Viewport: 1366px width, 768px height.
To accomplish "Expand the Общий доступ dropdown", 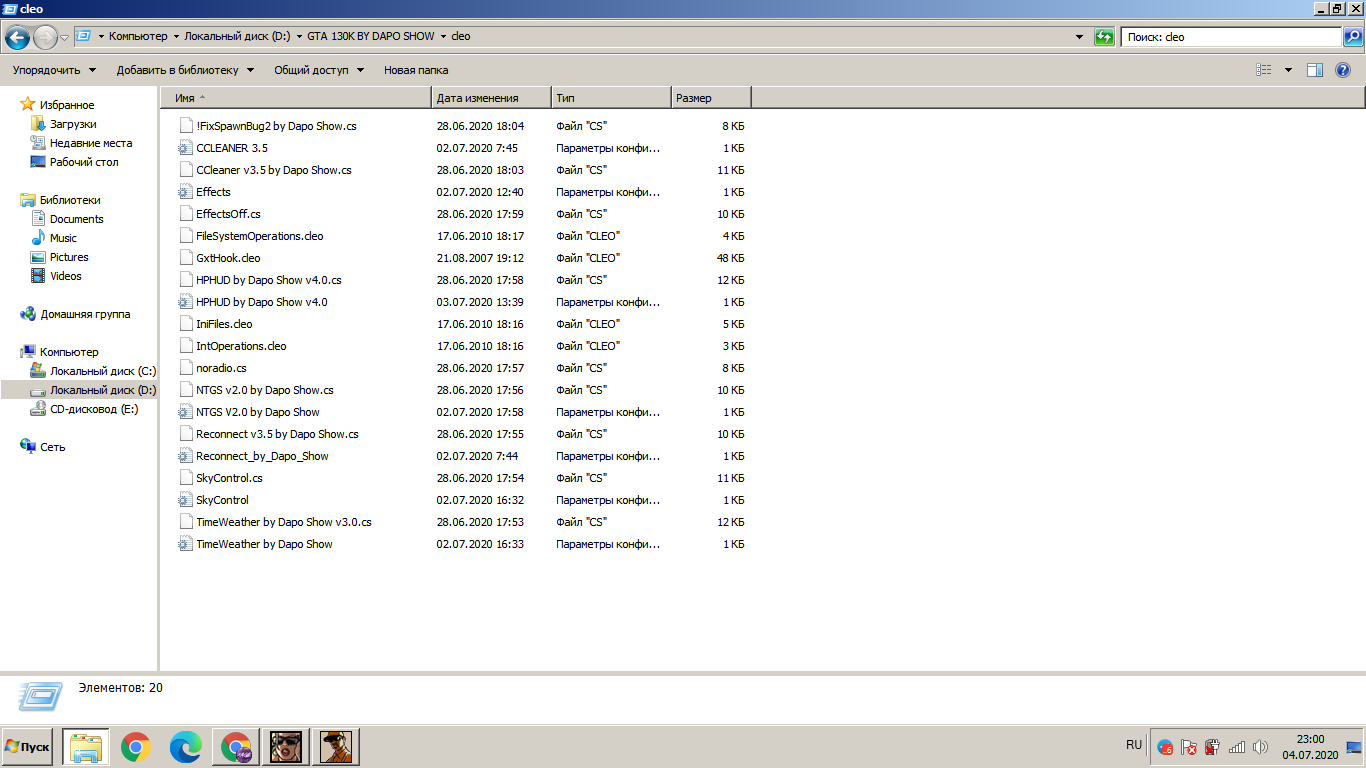I will pos(320,70).
